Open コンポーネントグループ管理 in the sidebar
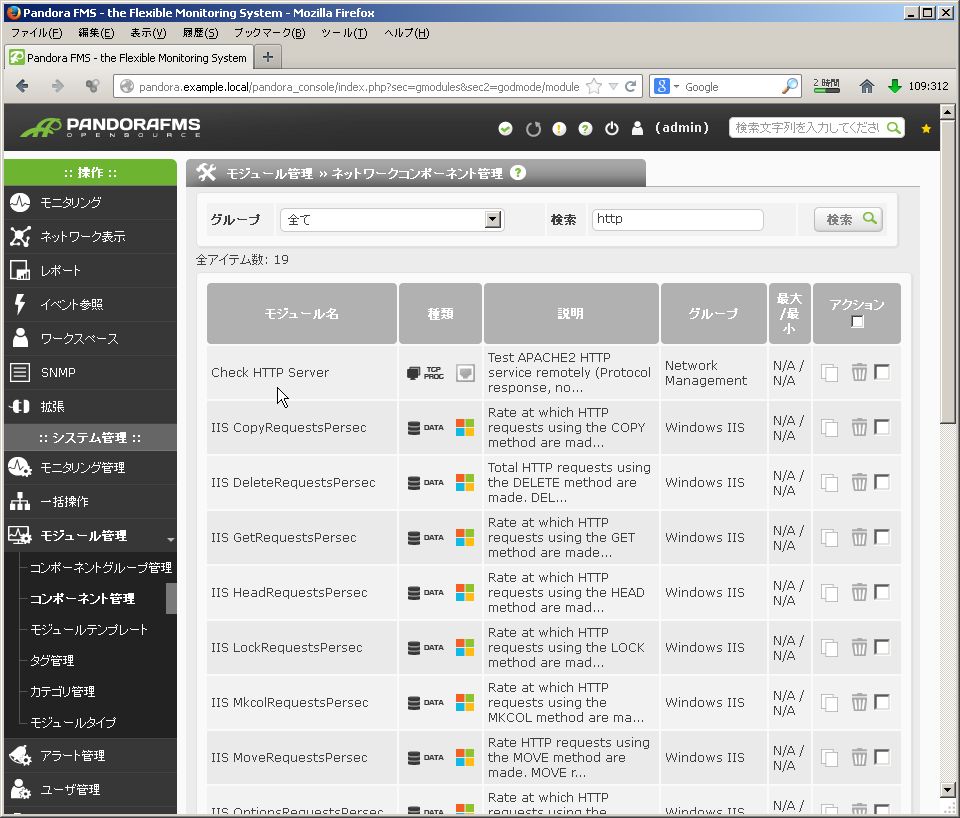Viewport: 960px width, 818px height. click(101, 568)
